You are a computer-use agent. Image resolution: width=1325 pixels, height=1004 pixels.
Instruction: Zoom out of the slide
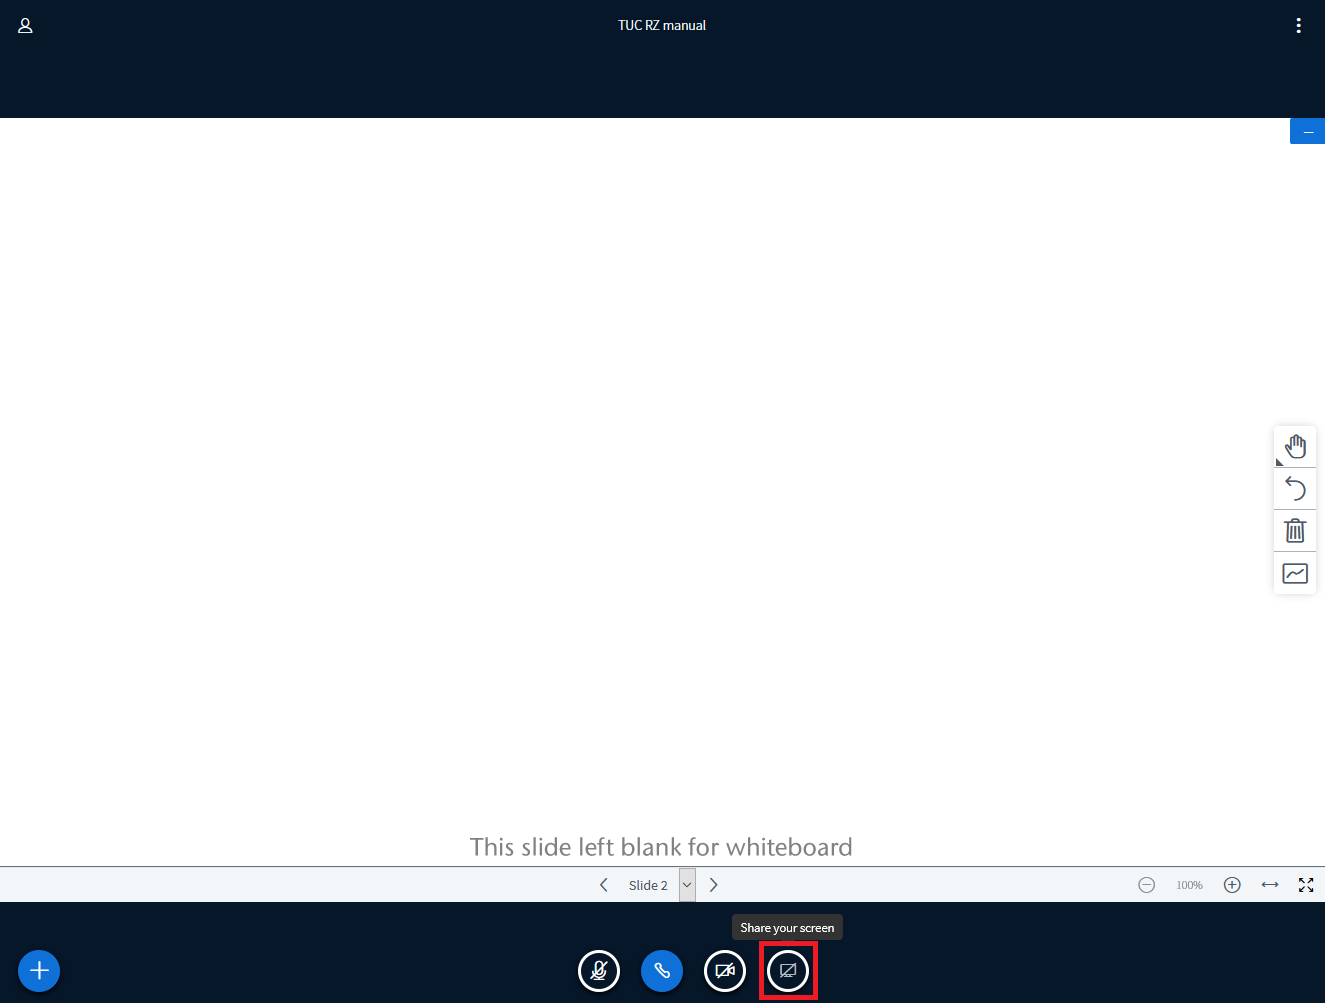1147,885
